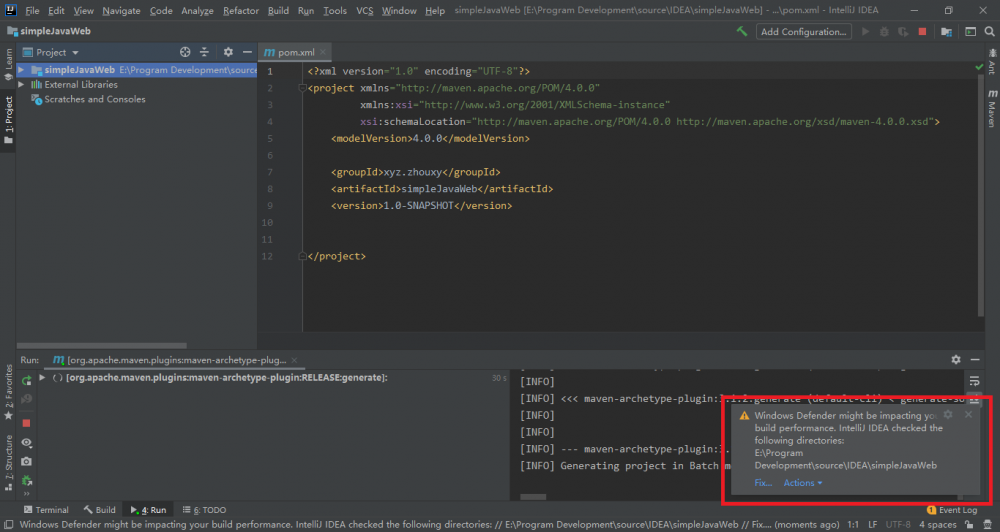Open Run panel settings gear
Viewport: 1000px width, 532px height.
[955, 360]
